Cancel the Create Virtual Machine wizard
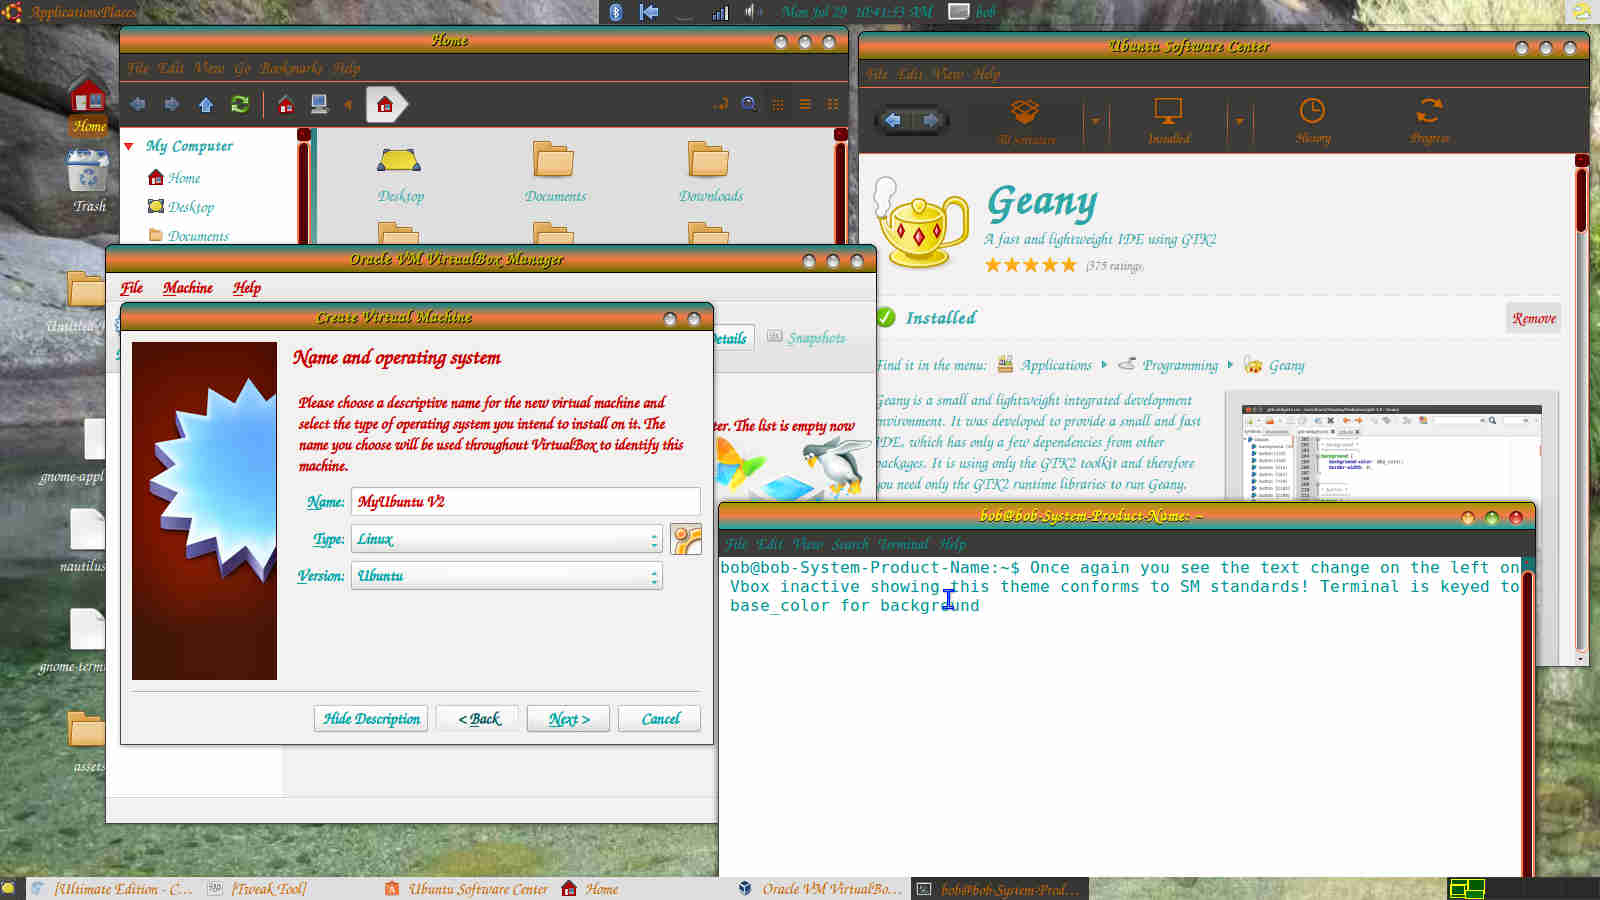1600x900 pixels. [x=659, y=719]
